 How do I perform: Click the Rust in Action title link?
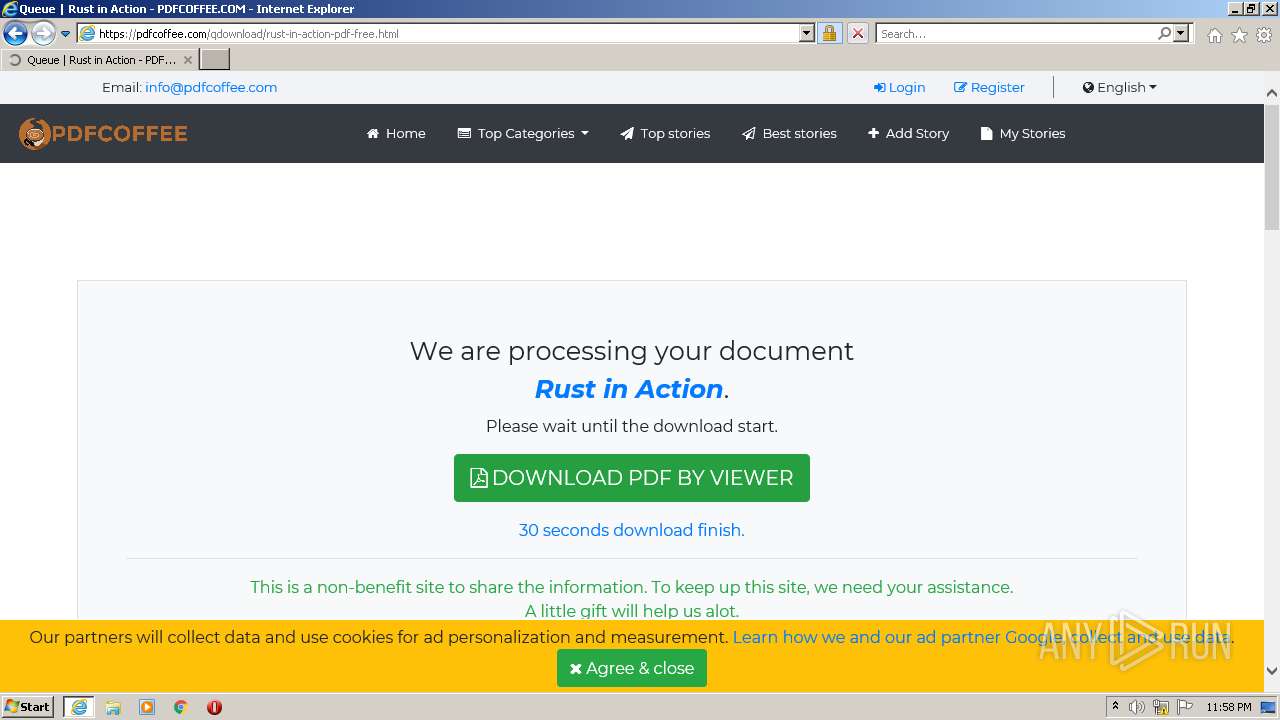pyautogui.click(x=629, y=389)
